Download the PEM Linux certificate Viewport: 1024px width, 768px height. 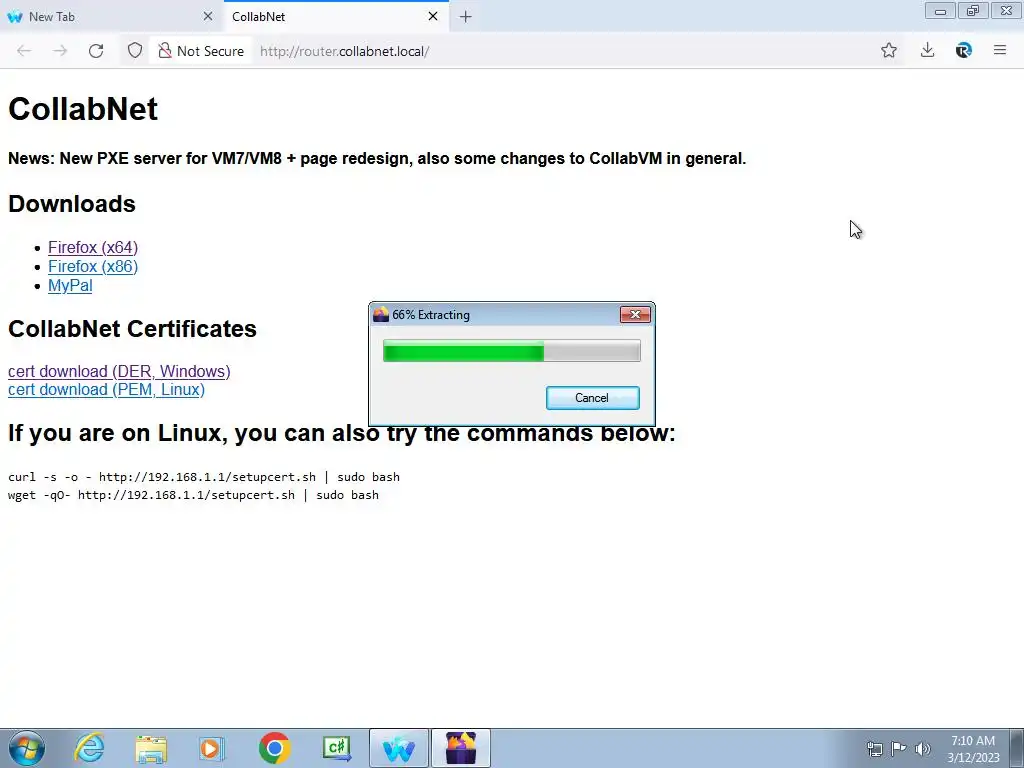click(106, 389)
